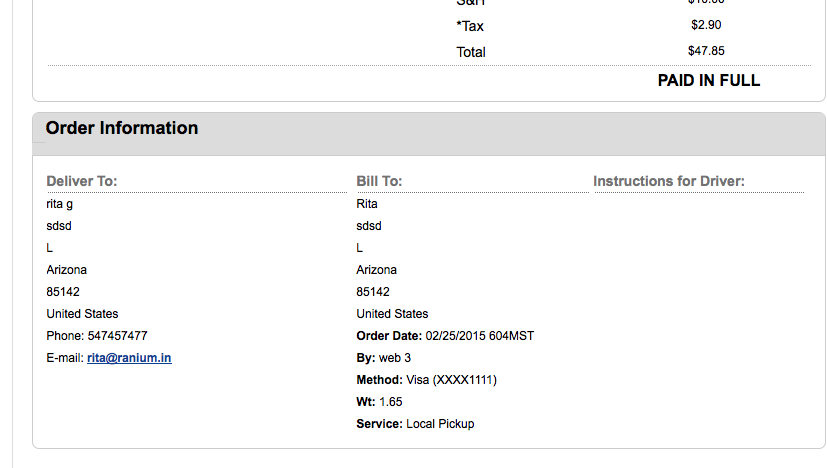Click billing United States country text
This screenshot has width=827, height=468.
coord(392,313)
